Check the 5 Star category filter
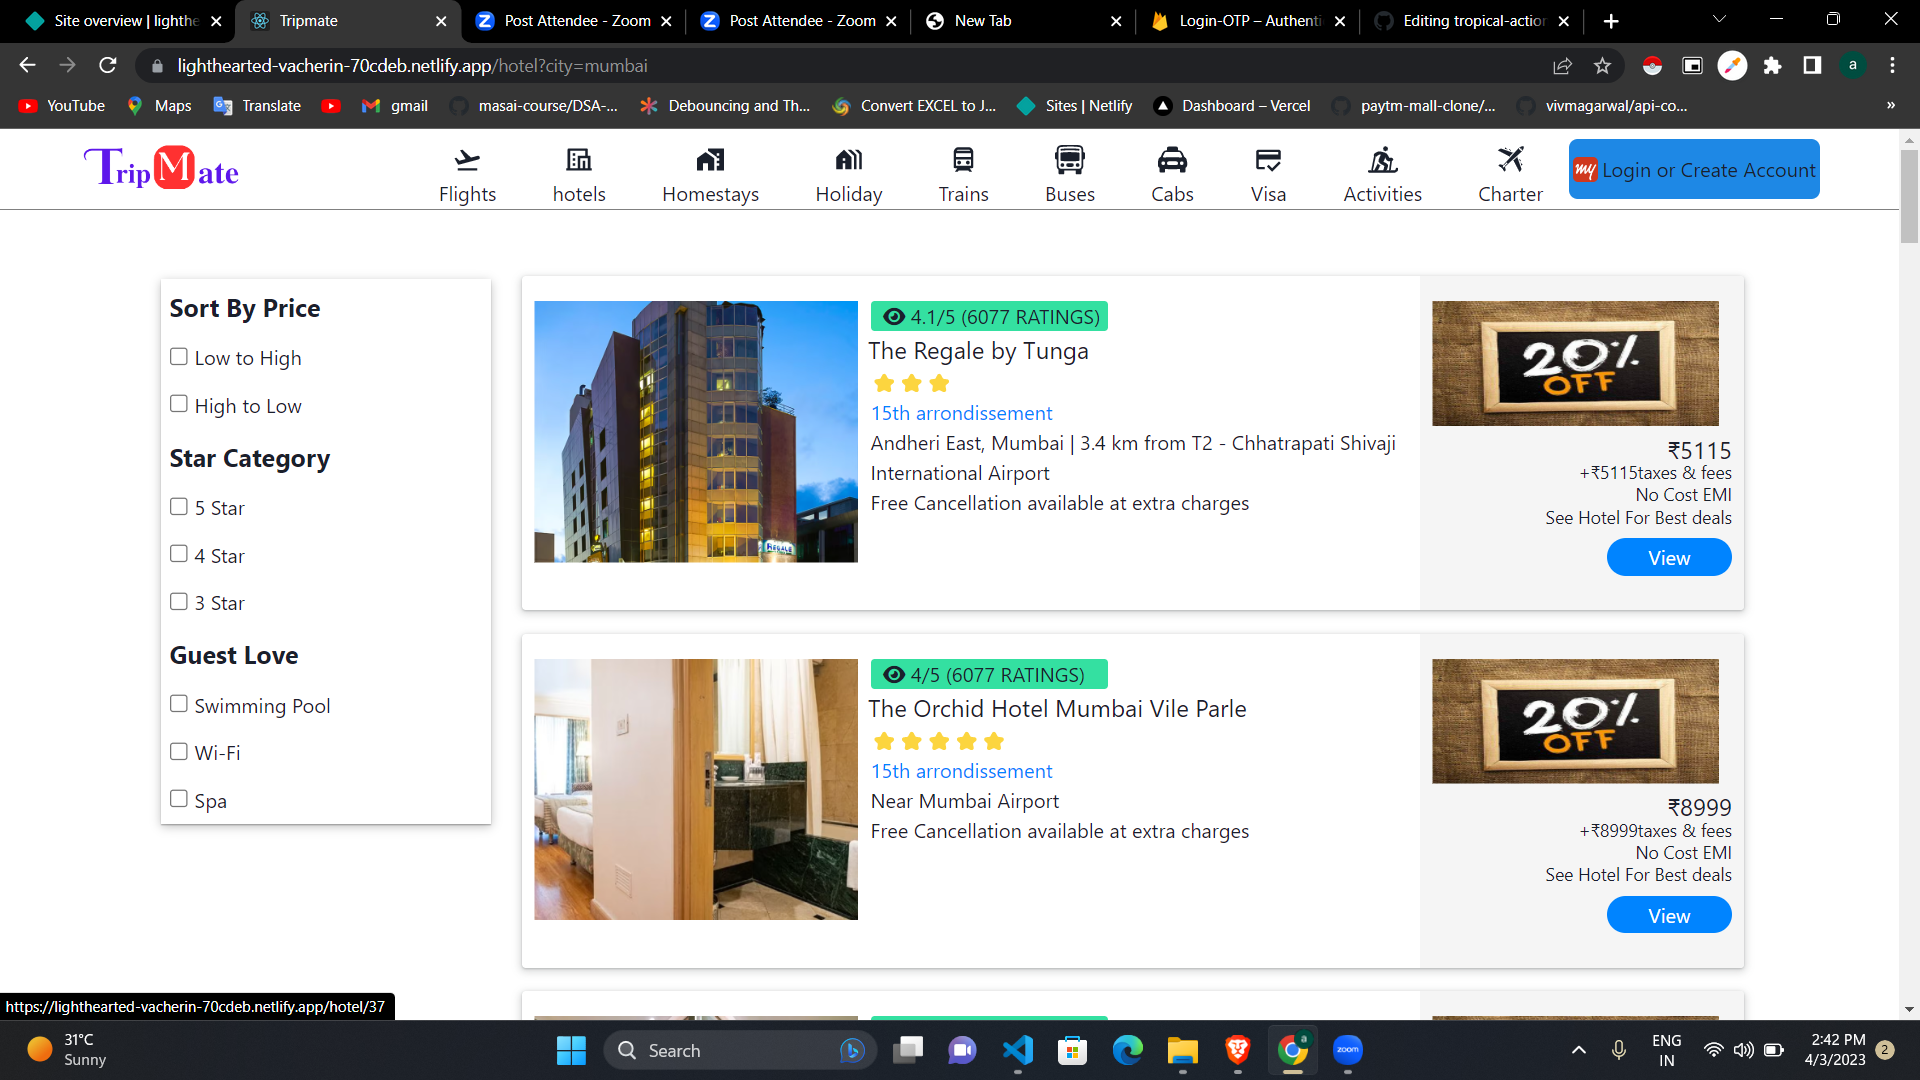The width and height of the screenshot is (1920, 1080). tap(178, 506)
